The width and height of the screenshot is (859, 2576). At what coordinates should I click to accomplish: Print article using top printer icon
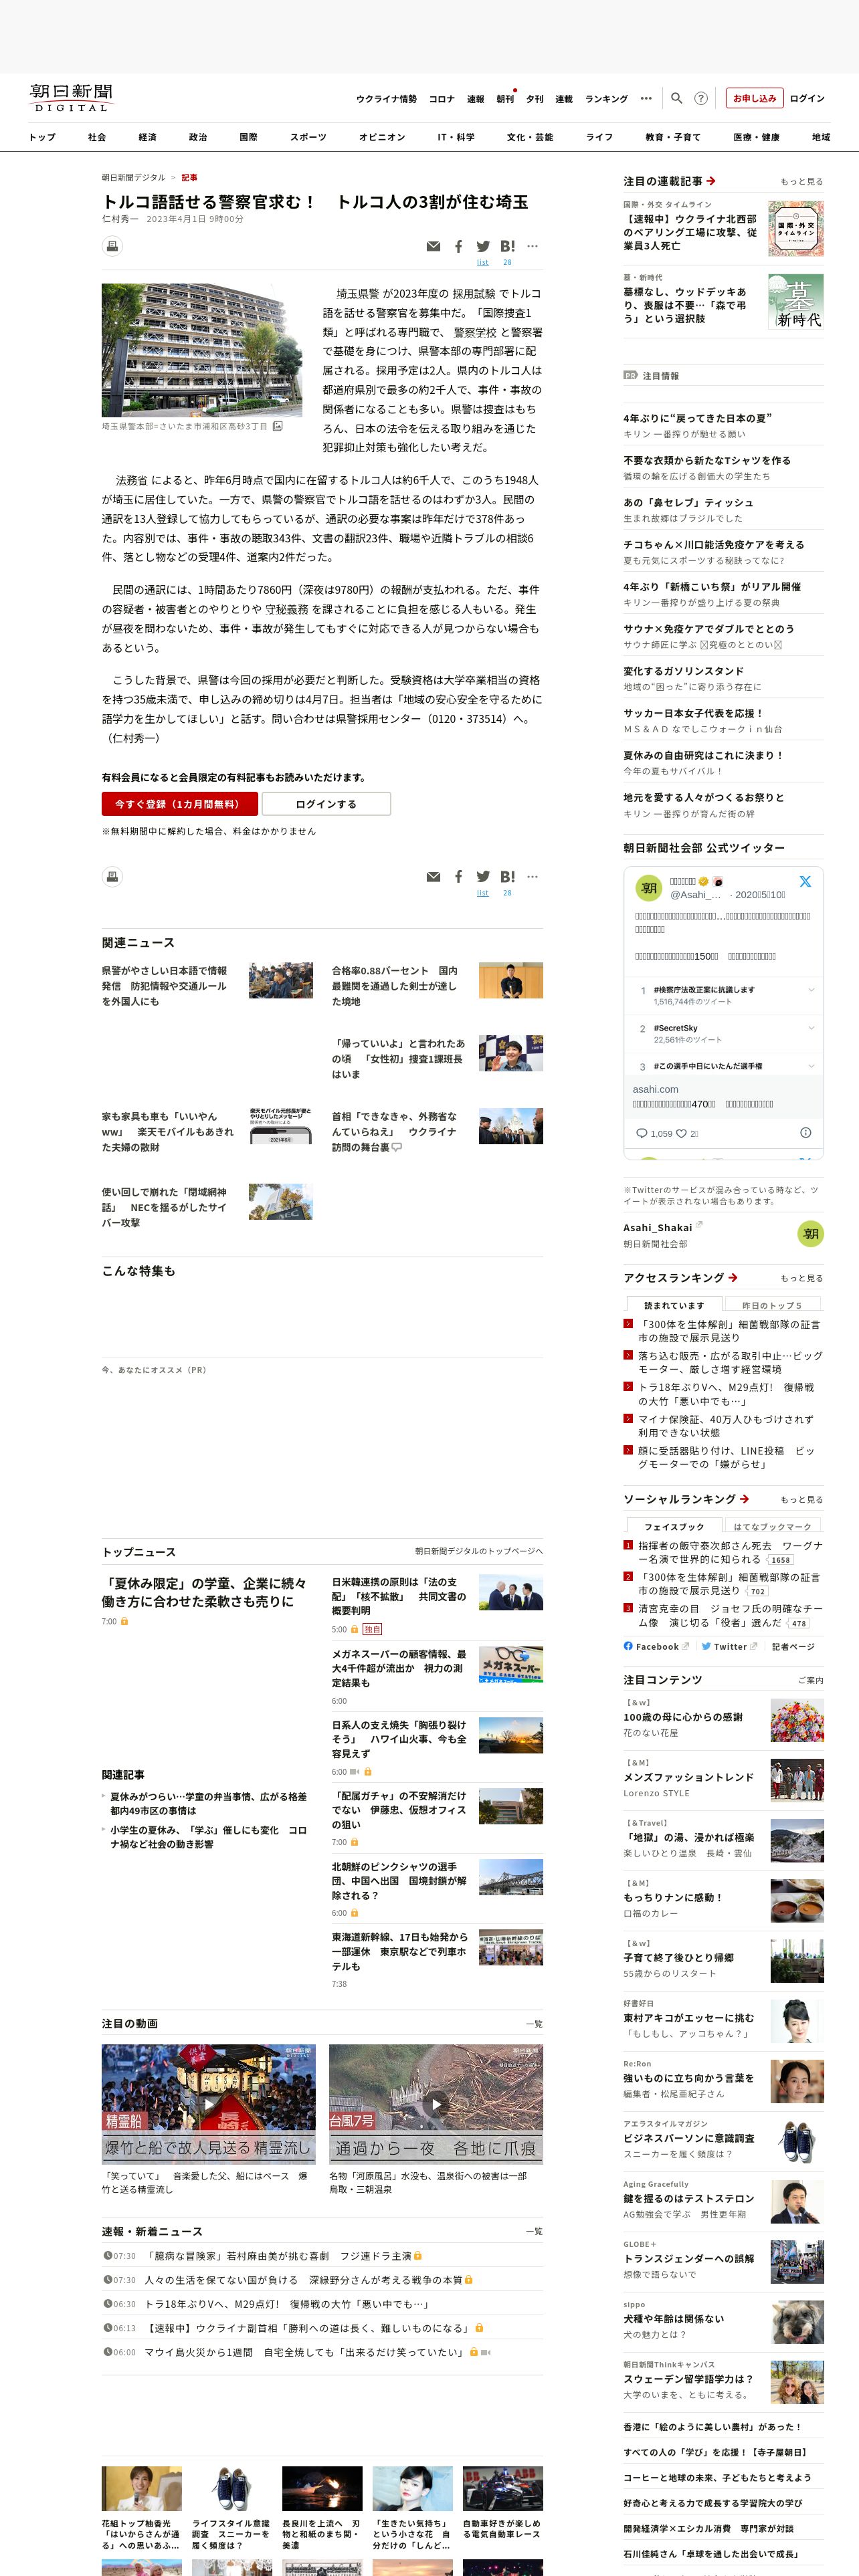[113, 245]
